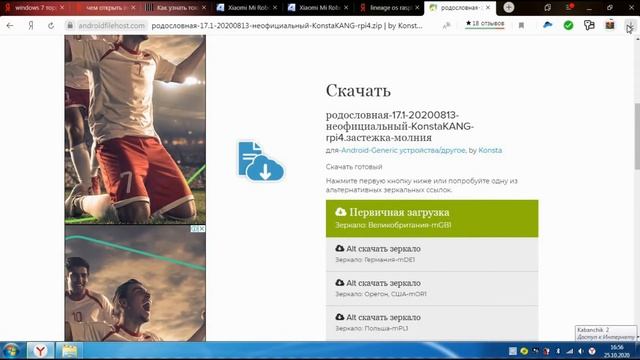
Task: Close the active 'родословная' tab
Action: coord(488,7)
